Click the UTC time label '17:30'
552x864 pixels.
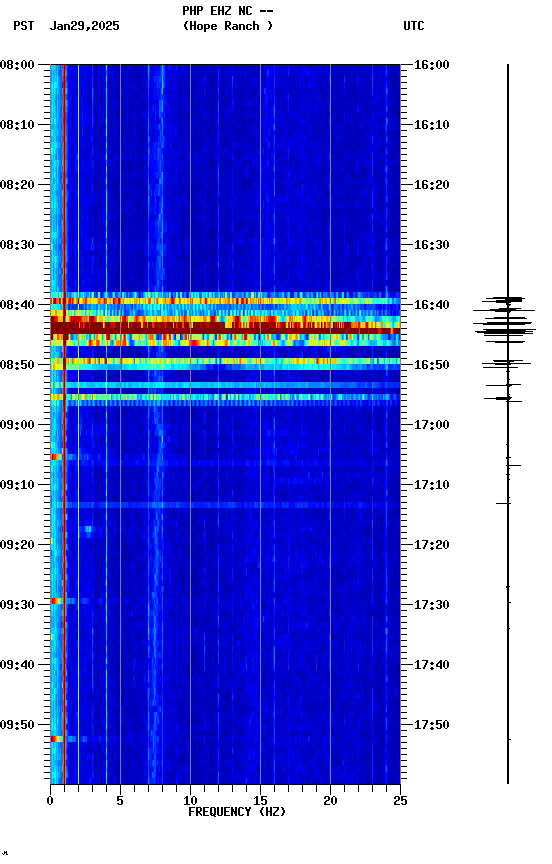(431, 604)
